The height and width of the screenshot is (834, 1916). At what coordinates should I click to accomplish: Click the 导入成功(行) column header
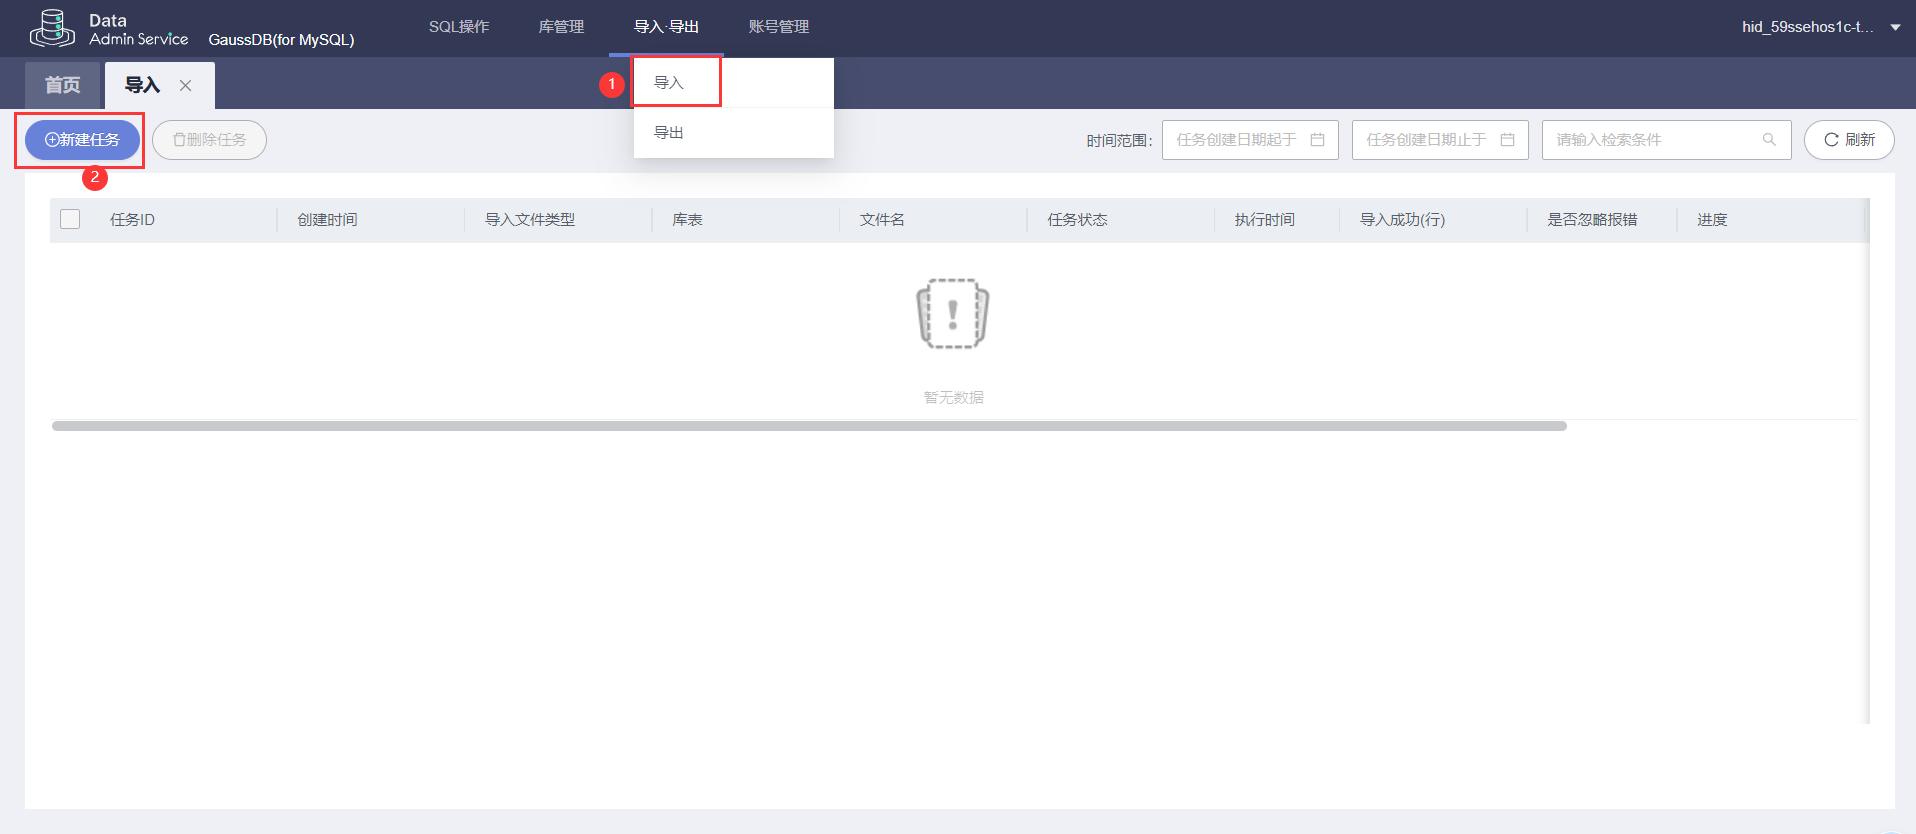click(x=1402, y=220)
